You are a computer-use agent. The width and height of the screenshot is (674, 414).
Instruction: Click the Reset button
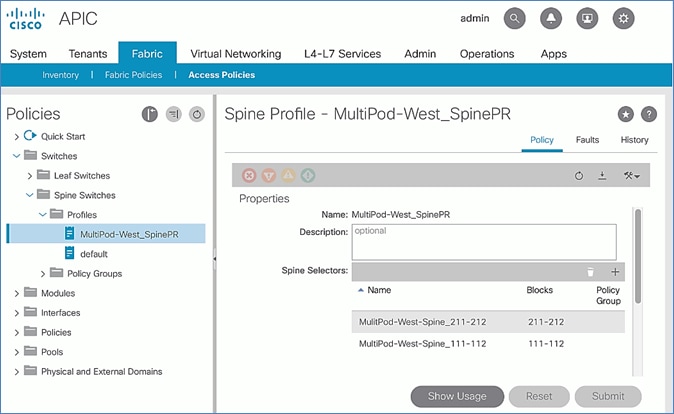(539, 396)
